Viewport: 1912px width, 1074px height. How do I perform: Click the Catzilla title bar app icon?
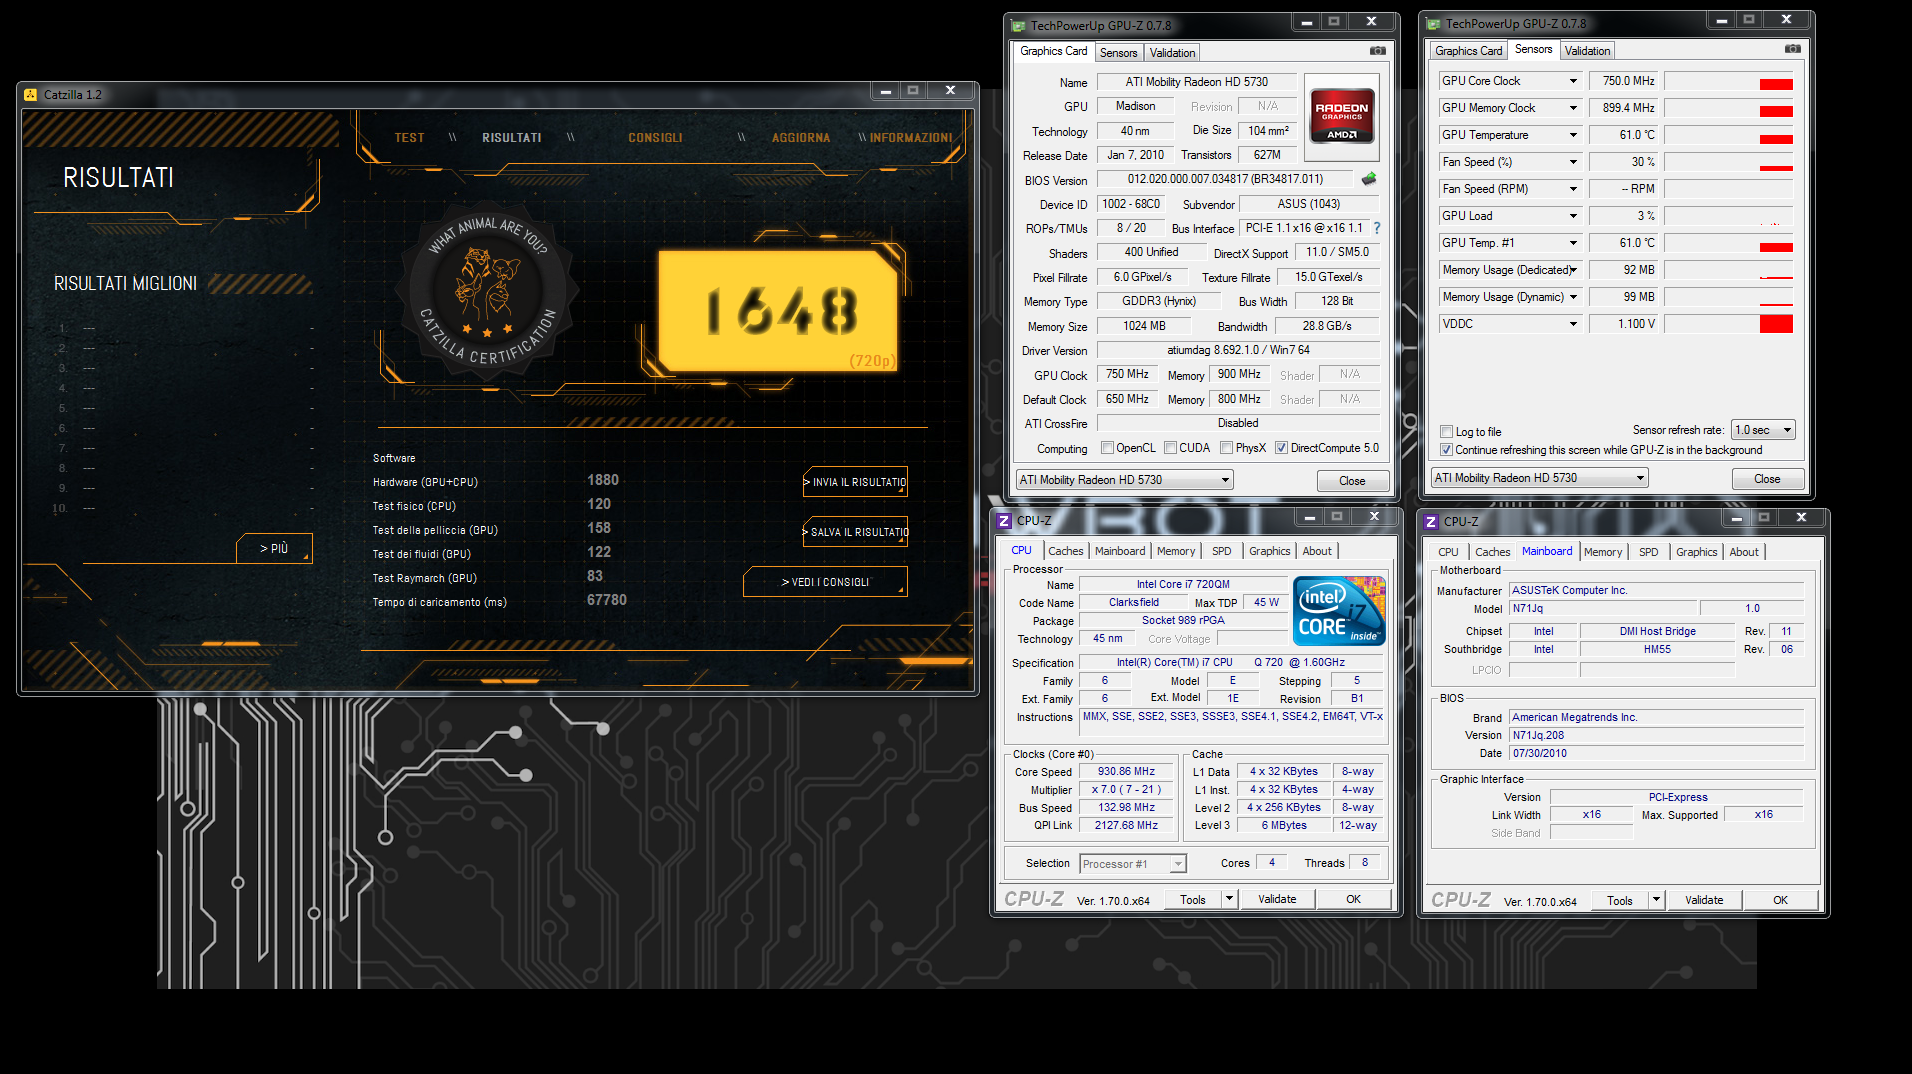pyautogui.click(x=30, y=95)
